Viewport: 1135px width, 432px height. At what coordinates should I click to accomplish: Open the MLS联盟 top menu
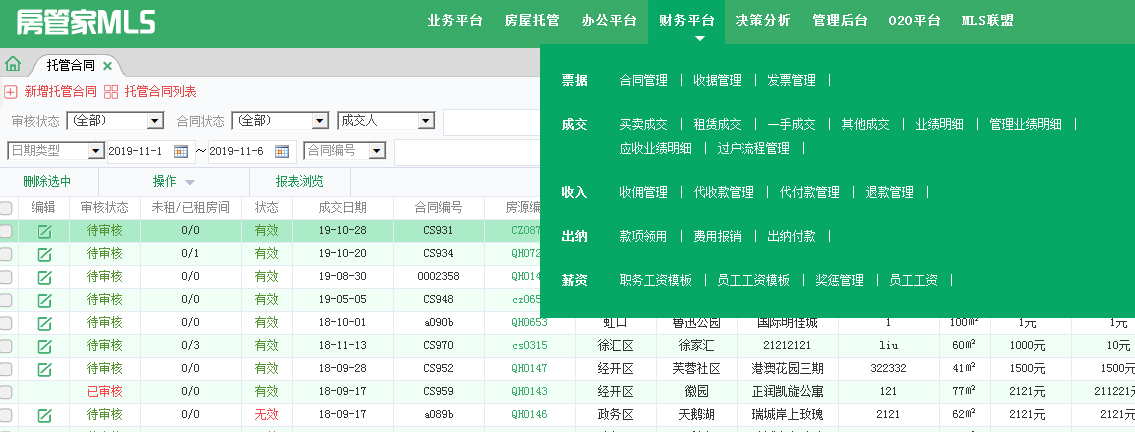point(987,21)
